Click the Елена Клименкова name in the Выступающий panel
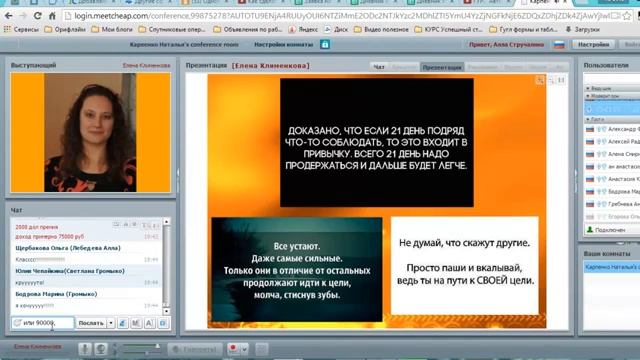640x360 pixels. [x=146, y=65]
